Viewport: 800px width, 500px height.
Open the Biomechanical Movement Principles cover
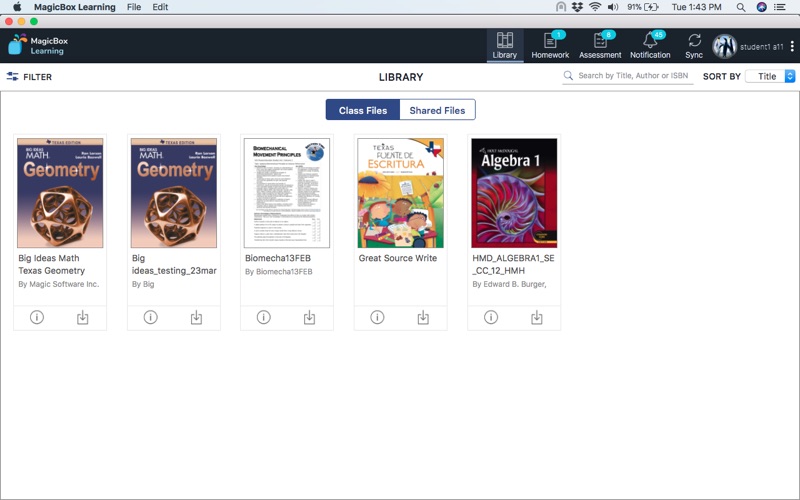(287, 193)
